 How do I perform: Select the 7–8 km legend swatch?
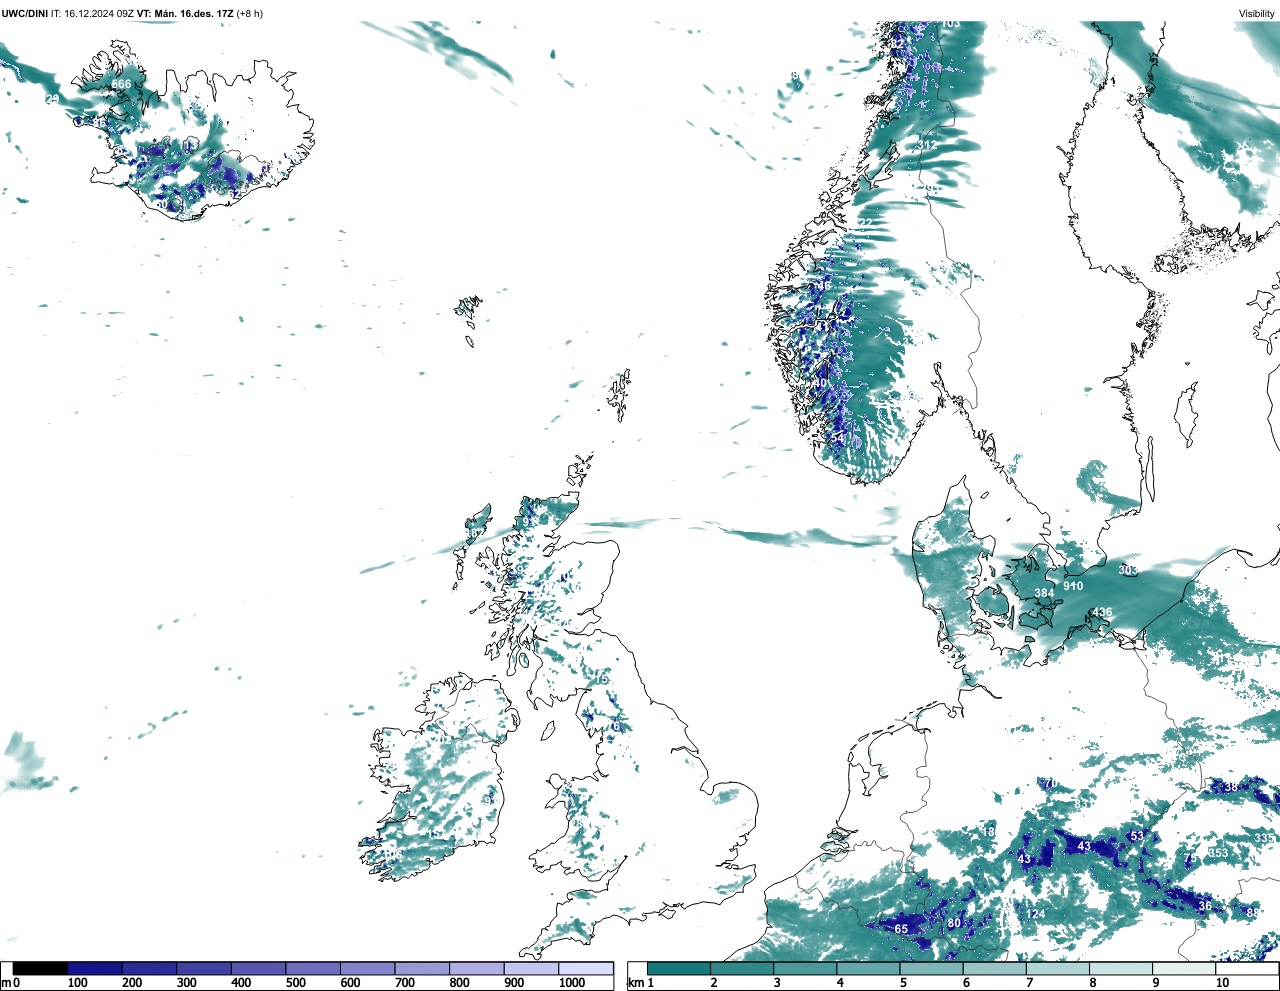coord(1057,968)
